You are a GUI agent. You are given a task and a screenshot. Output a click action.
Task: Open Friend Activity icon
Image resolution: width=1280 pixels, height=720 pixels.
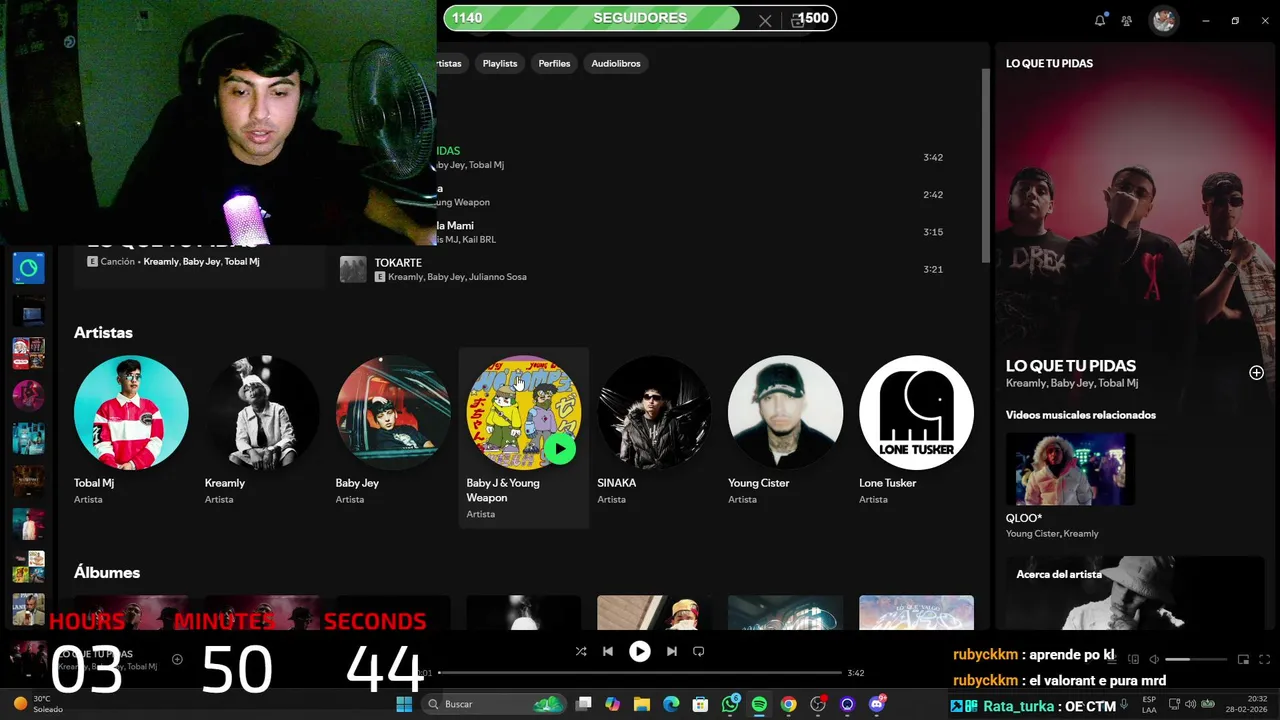click(1127, 20)
